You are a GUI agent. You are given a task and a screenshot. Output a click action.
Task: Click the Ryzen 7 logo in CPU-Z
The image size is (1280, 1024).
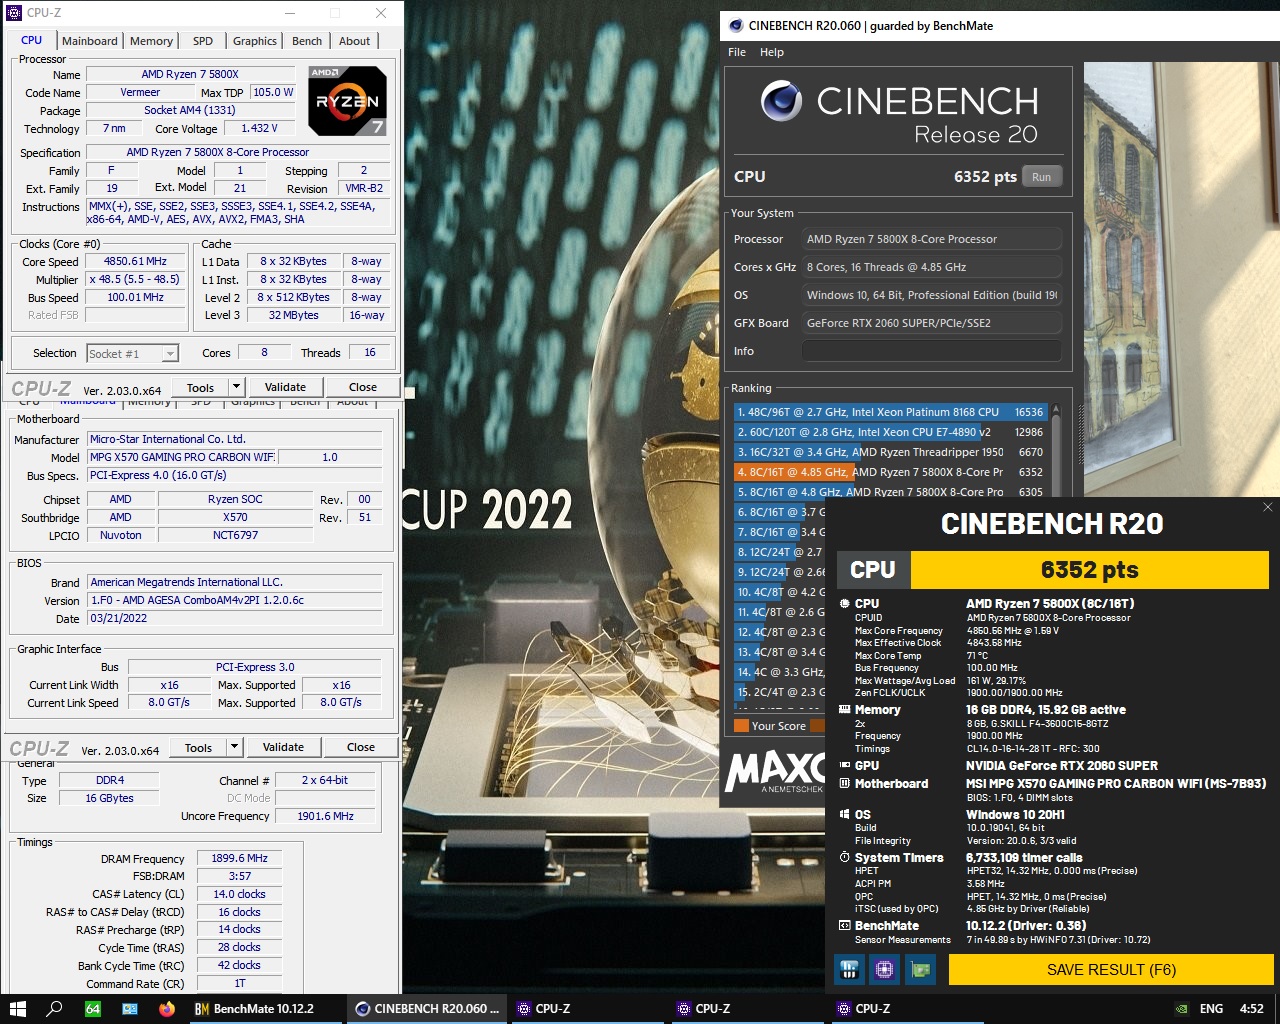(347, 101)
